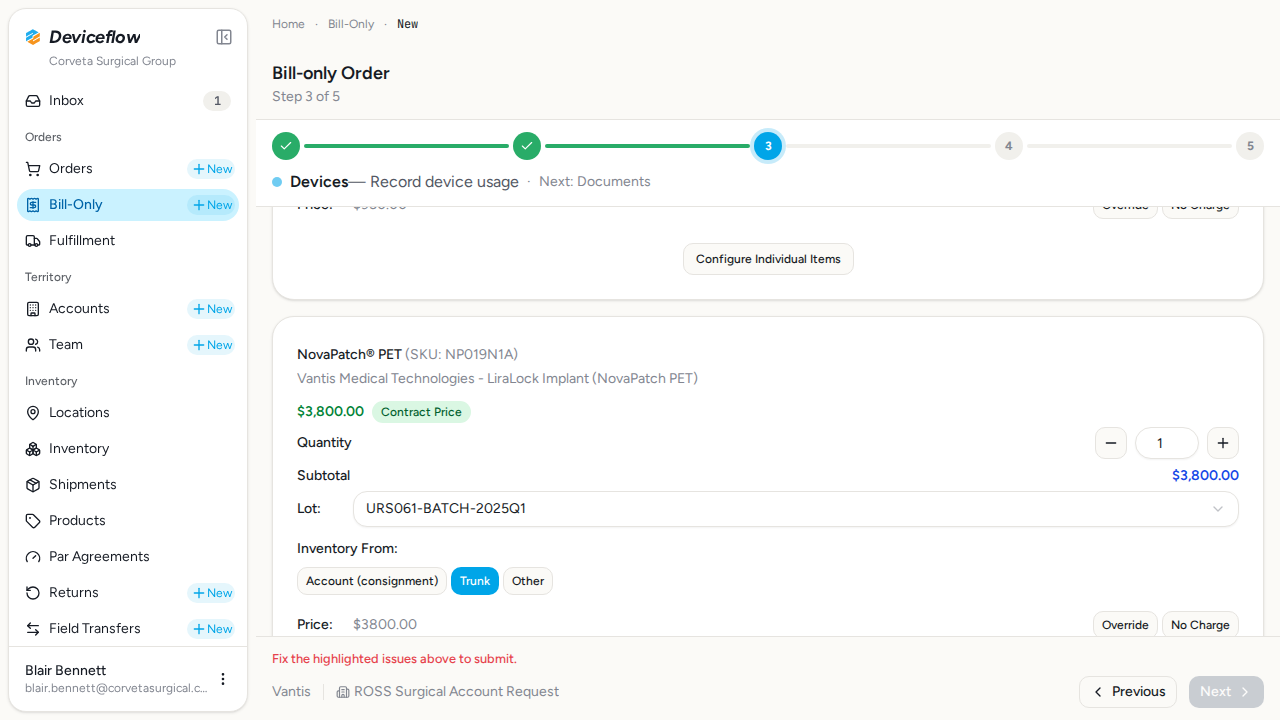The width and height of the screenshot is (1280, 720).
Task: Toggle Override for NovaPatch PET price
Action: click(1125, 625)
